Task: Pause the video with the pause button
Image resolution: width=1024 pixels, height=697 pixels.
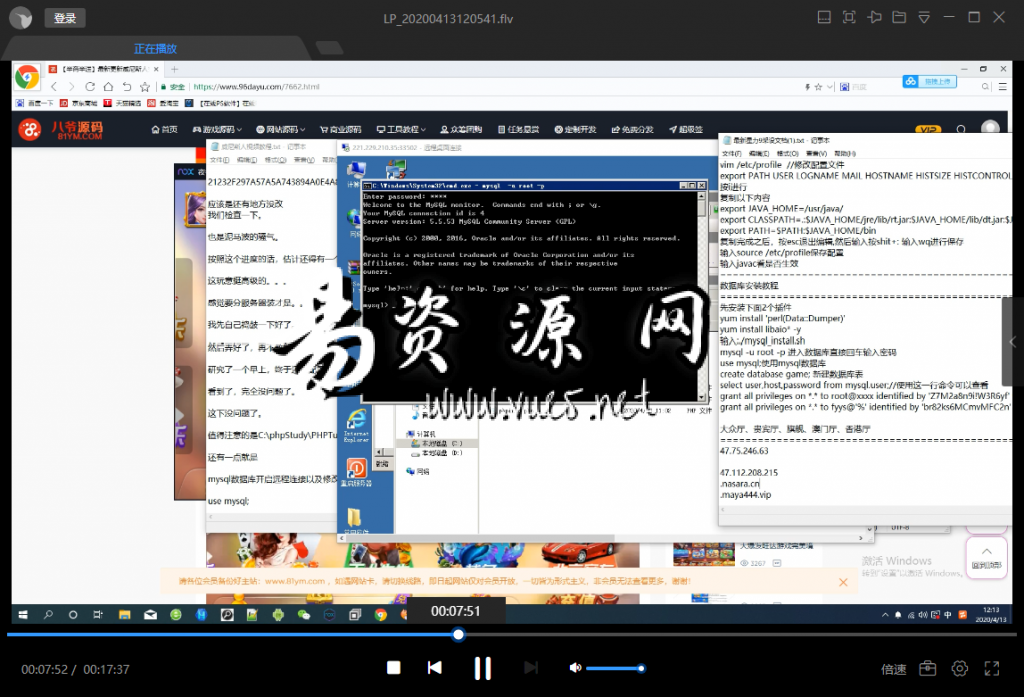Action: click(x=483, y=668)
